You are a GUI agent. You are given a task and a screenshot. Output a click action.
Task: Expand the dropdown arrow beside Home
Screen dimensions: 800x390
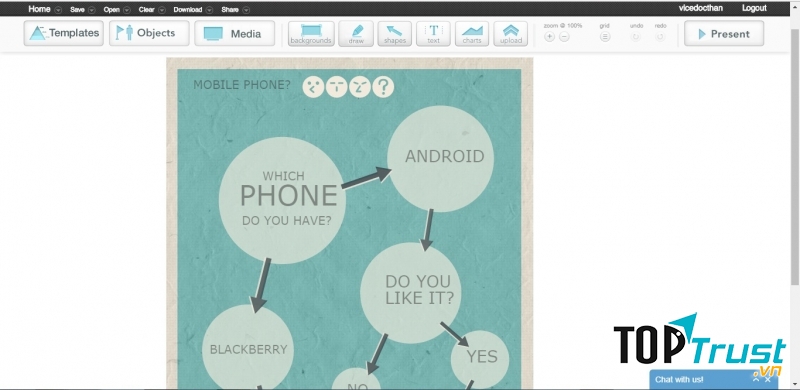pyautogui.click(x=58, y=10)
